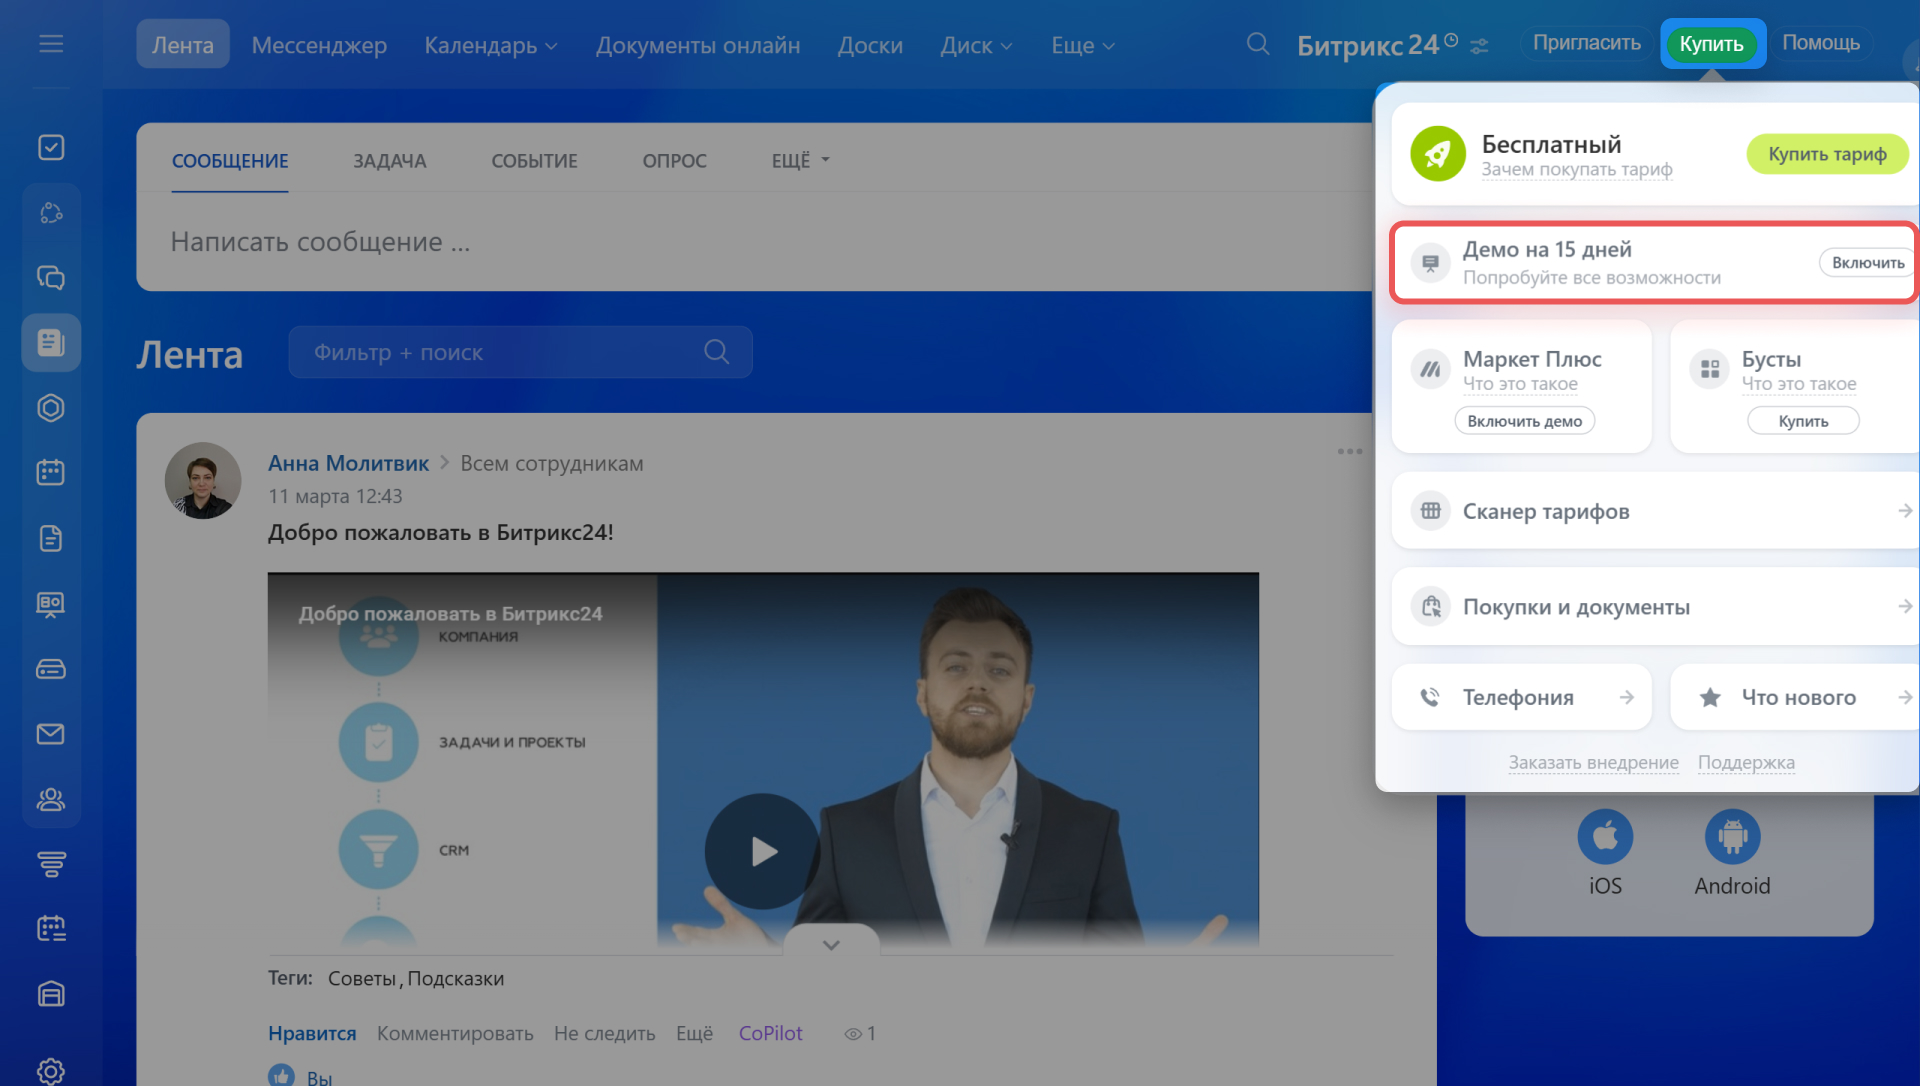Open the Заказать внедрение link
1920x1086 pixels.
1593,762
